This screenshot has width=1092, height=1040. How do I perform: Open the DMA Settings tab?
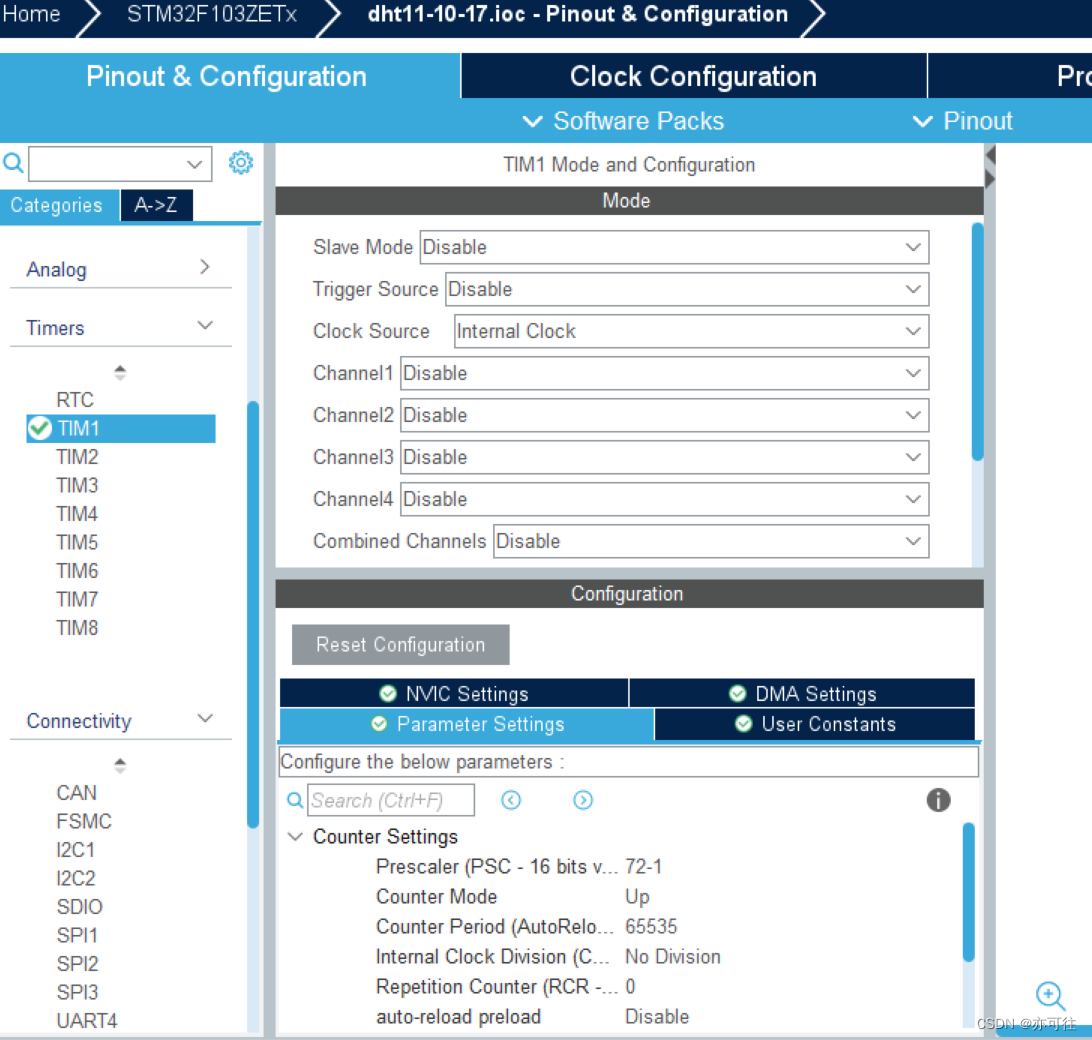tap(802, 694)
